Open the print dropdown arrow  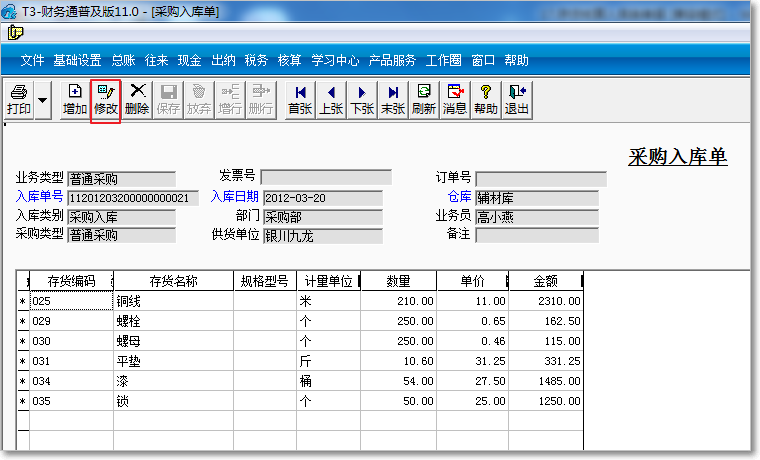(43, 100)
